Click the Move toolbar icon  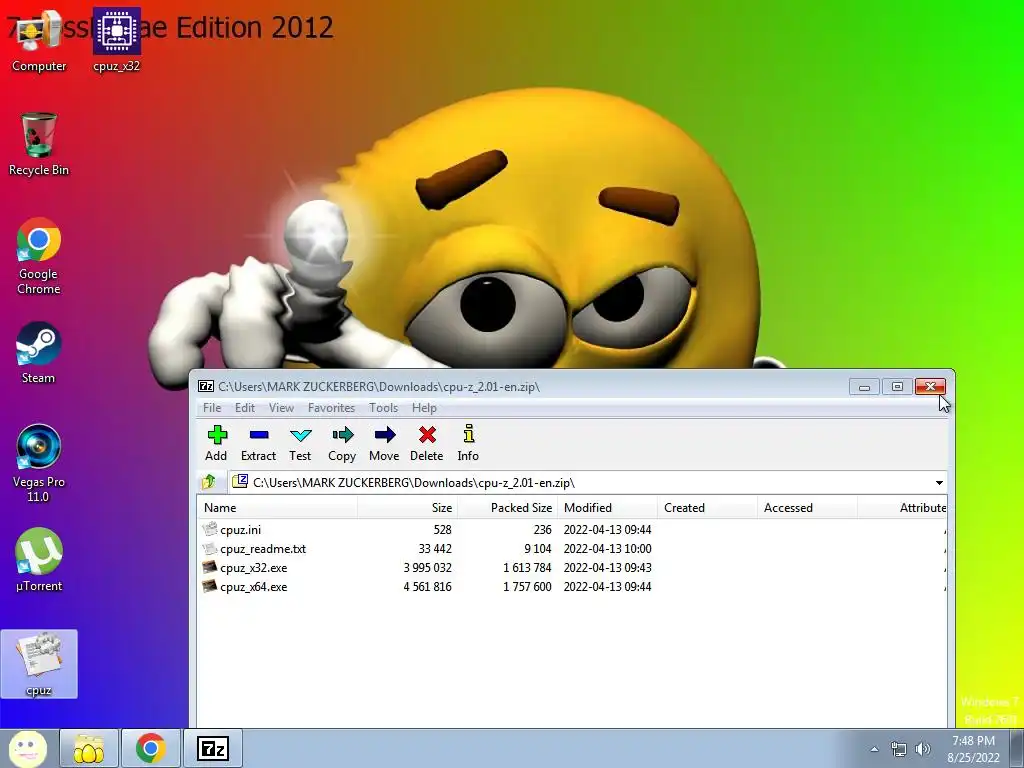point(385,435)
